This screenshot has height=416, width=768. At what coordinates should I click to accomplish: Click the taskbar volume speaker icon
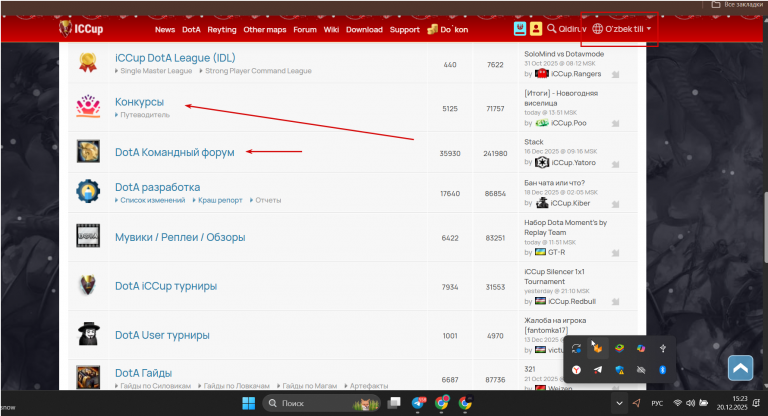tap(691, 403)
